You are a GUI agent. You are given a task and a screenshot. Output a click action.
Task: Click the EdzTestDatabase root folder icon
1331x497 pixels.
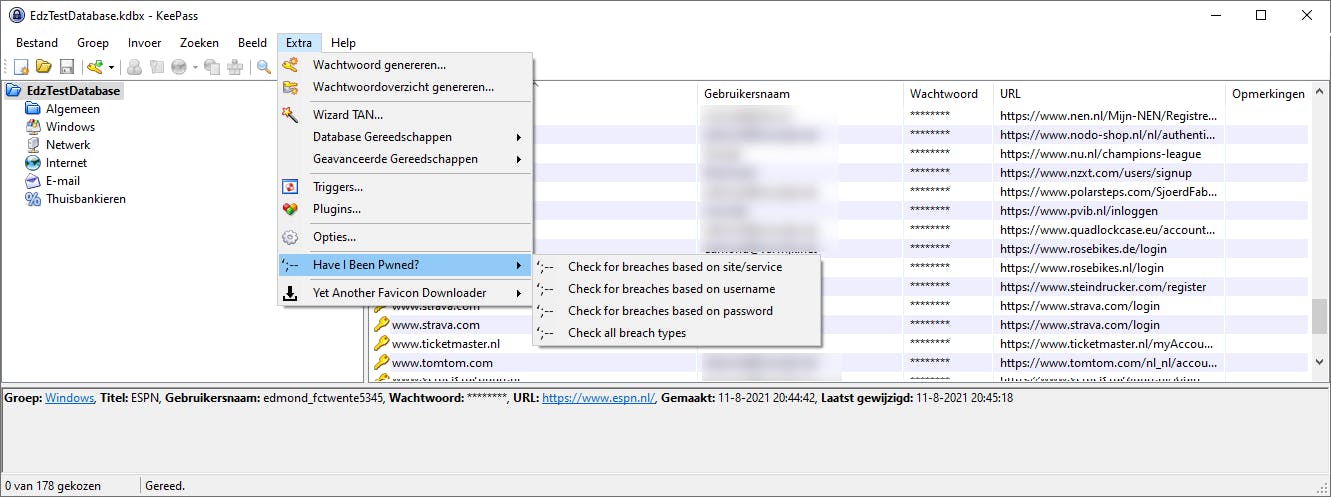click(x=14, y=91)
